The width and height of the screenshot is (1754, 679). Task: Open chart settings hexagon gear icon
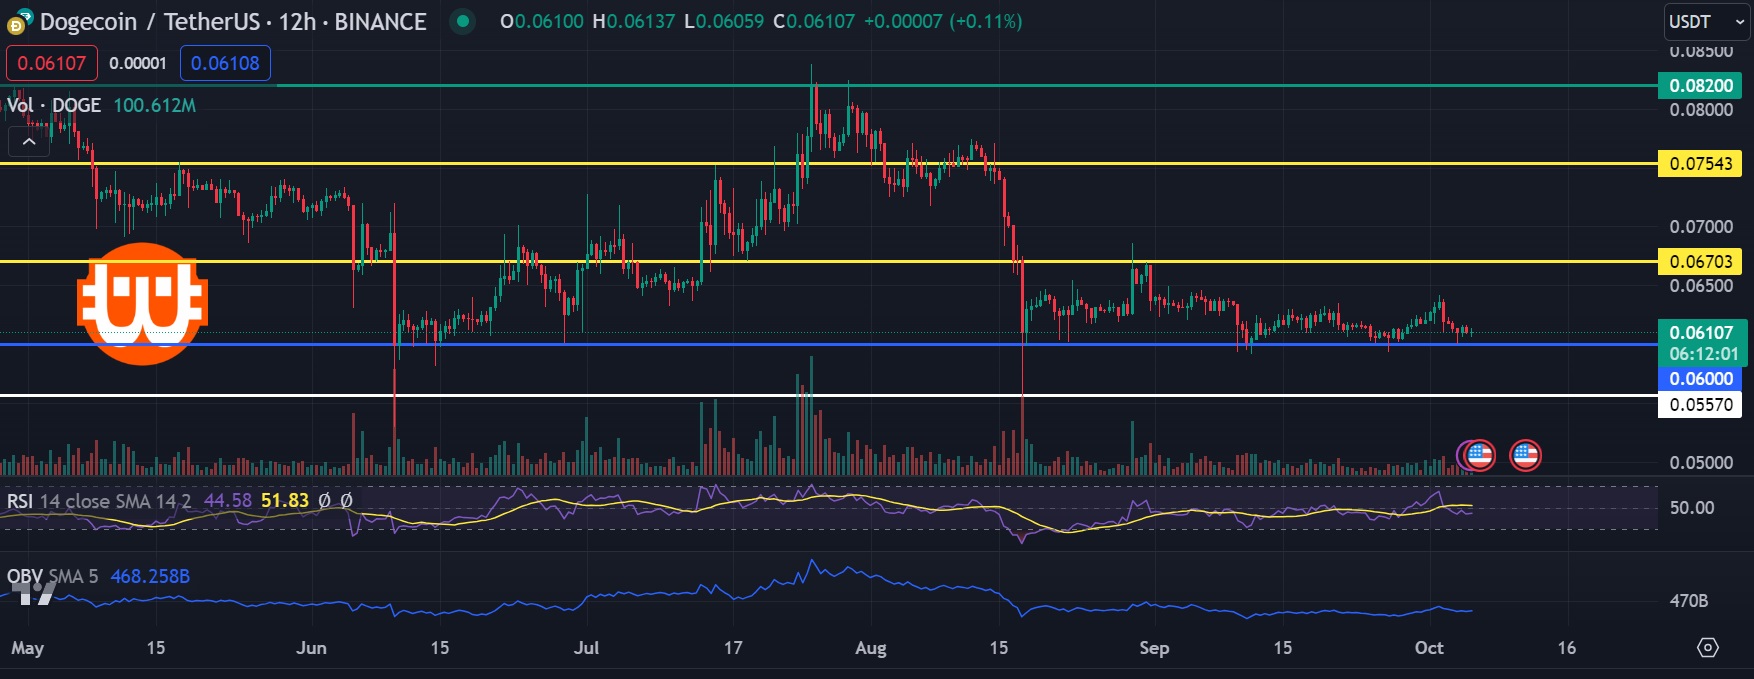click(1708, 647)
